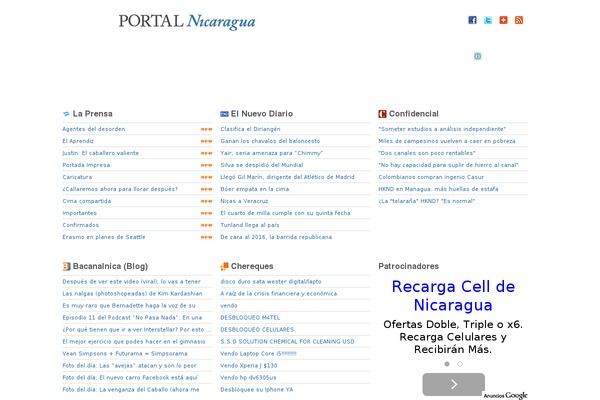This screenshot has width=600, height=400.
Task: Open the Chereques heading
Action: (252, 266)
